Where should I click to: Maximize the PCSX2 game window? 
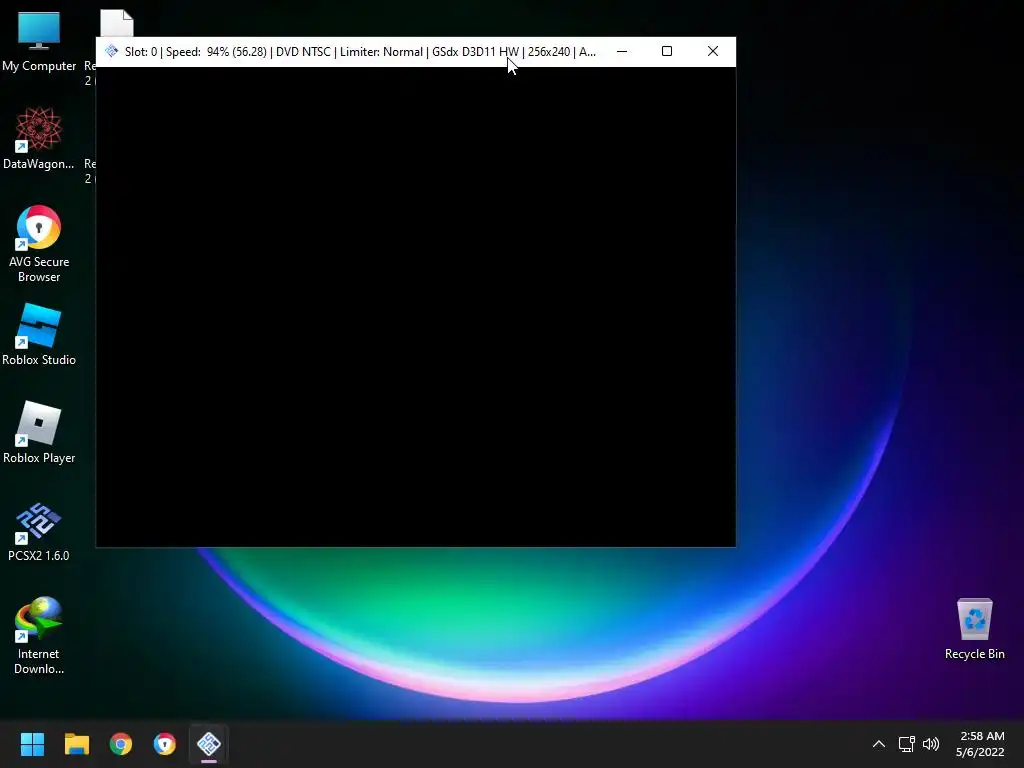(667, 52)
